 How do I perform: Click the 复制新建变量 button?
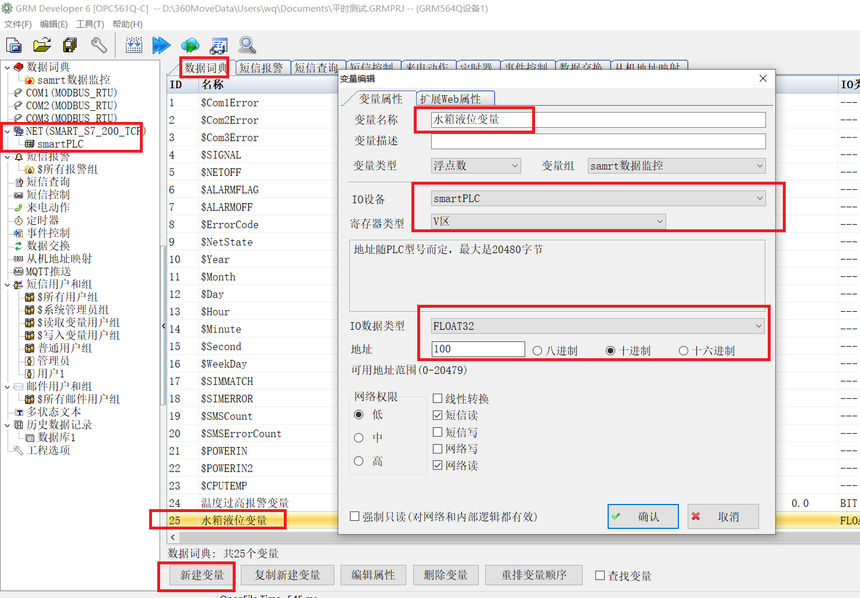tap(287, 575)
